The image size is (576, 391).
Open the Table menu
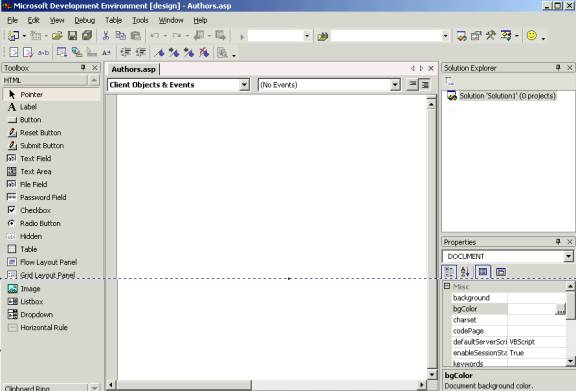pos(114,20)
